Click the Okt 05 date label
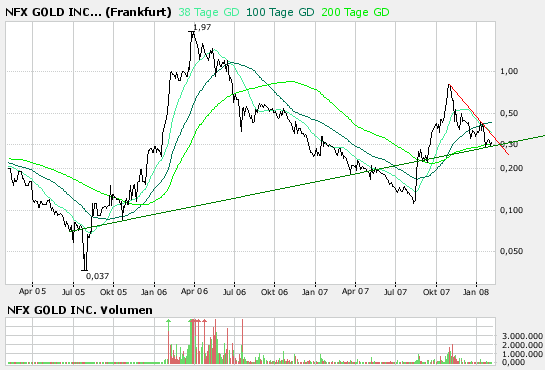This screenshot has height=384, width=545. [113, 292]
